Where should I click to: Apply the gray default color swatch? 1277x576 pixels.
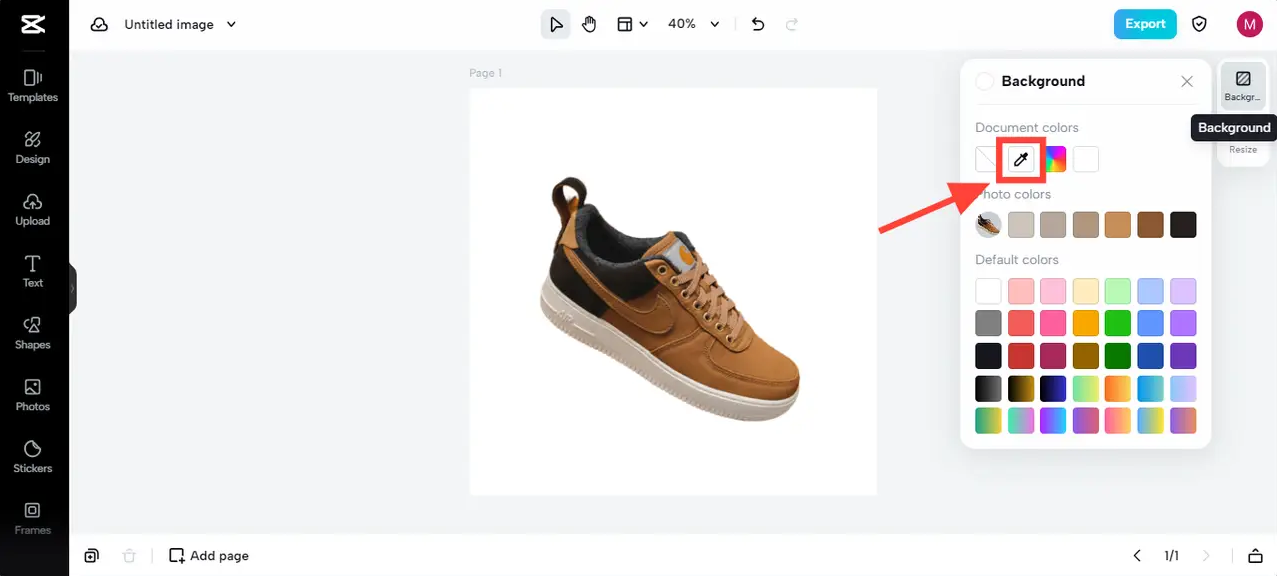(x=988, y=323)
